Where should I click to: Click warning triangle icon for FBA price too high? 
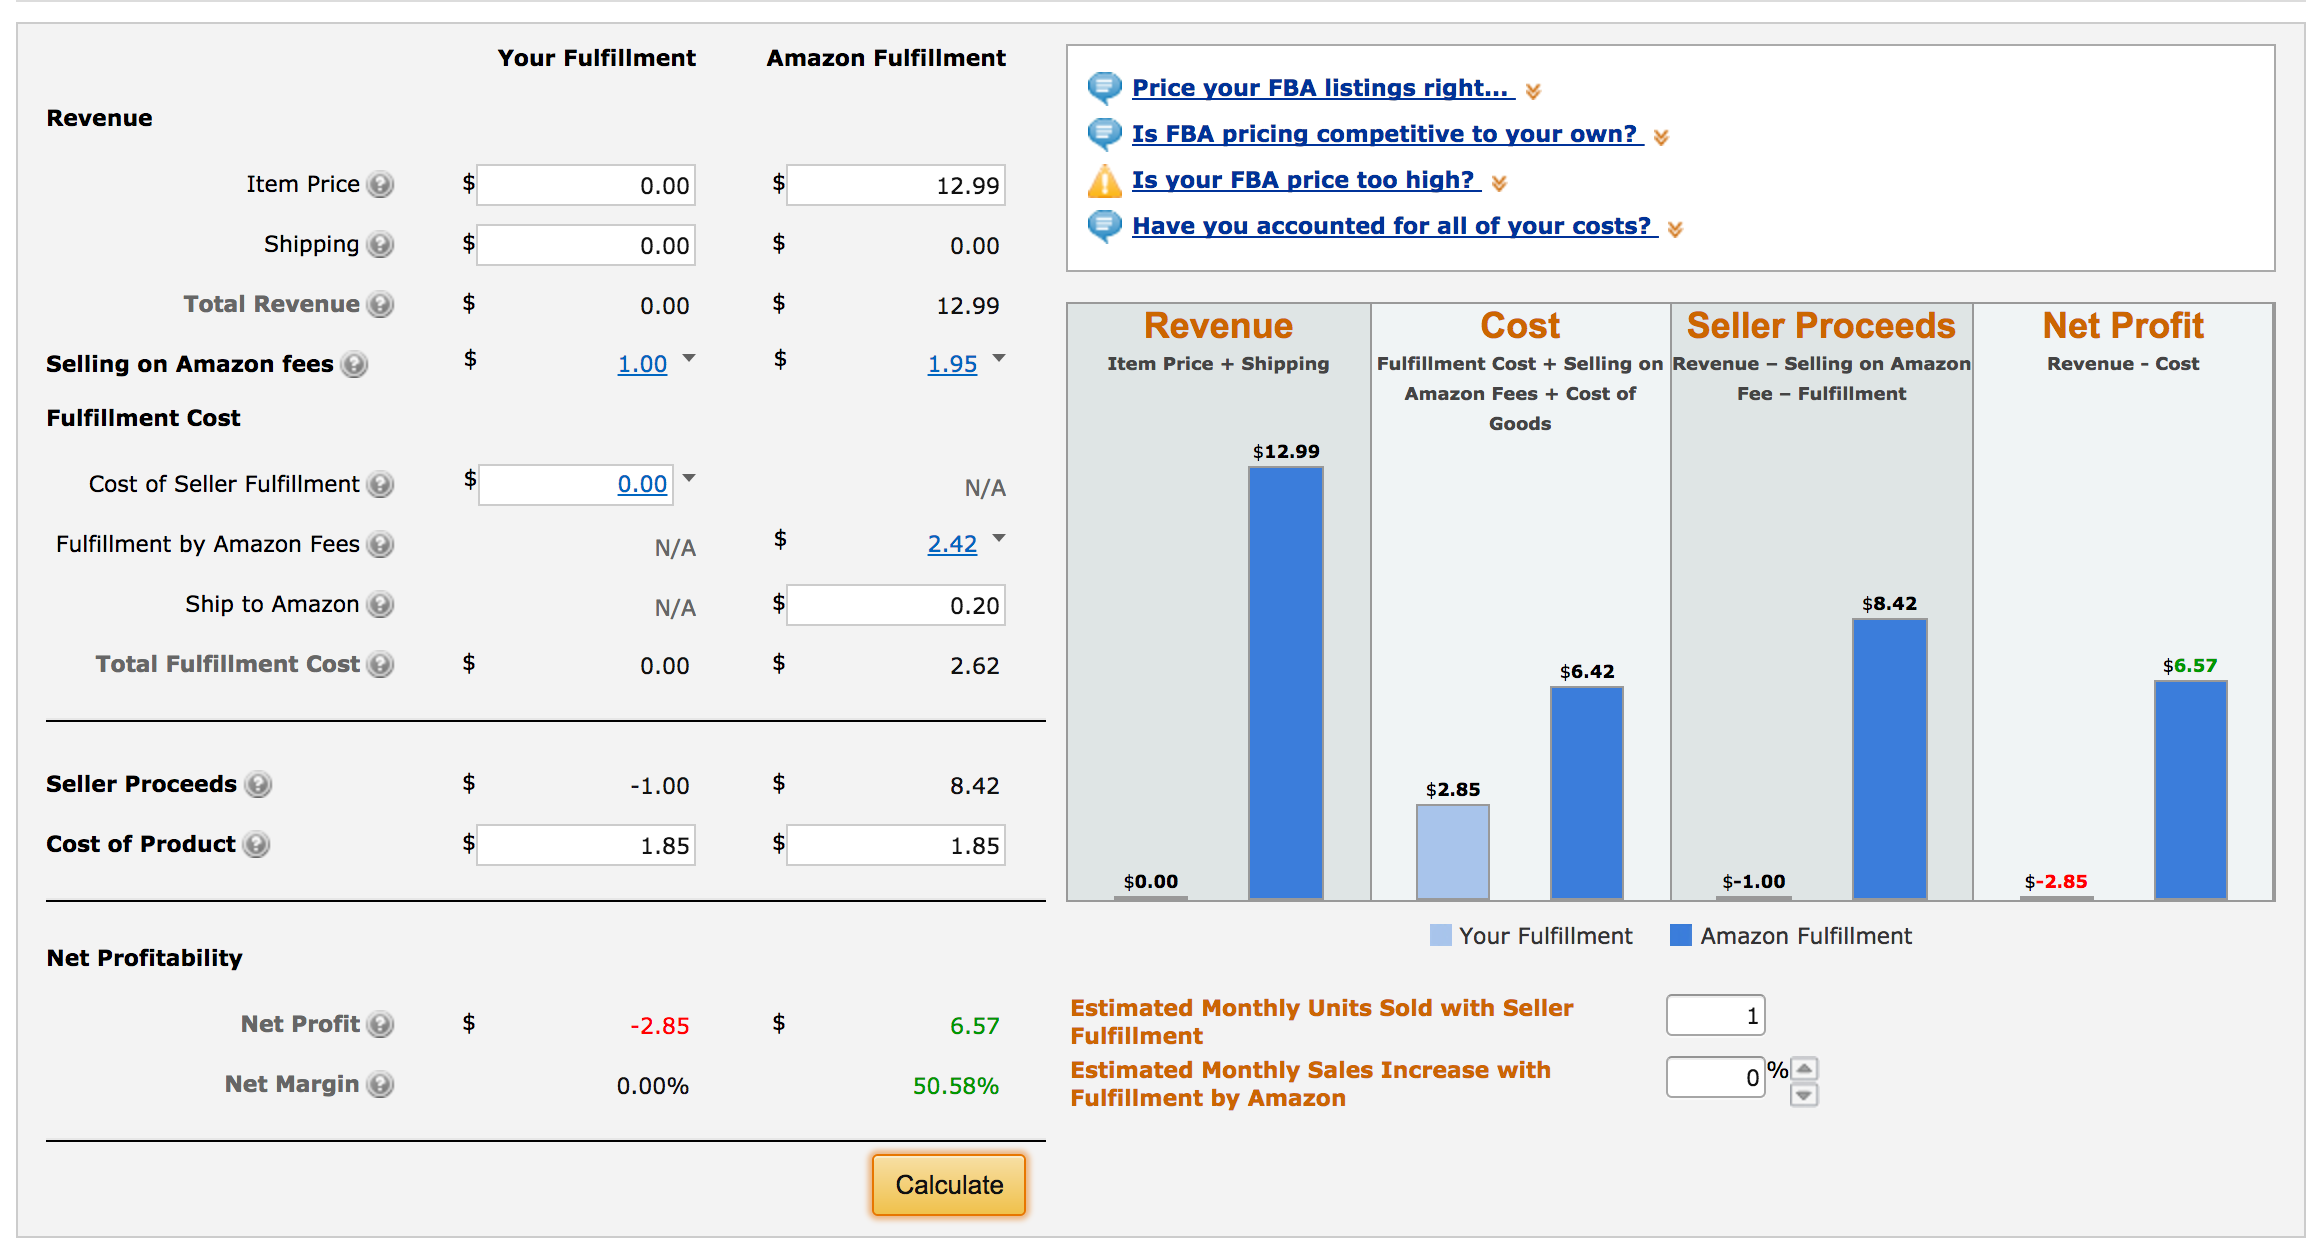pos(1104,181)
